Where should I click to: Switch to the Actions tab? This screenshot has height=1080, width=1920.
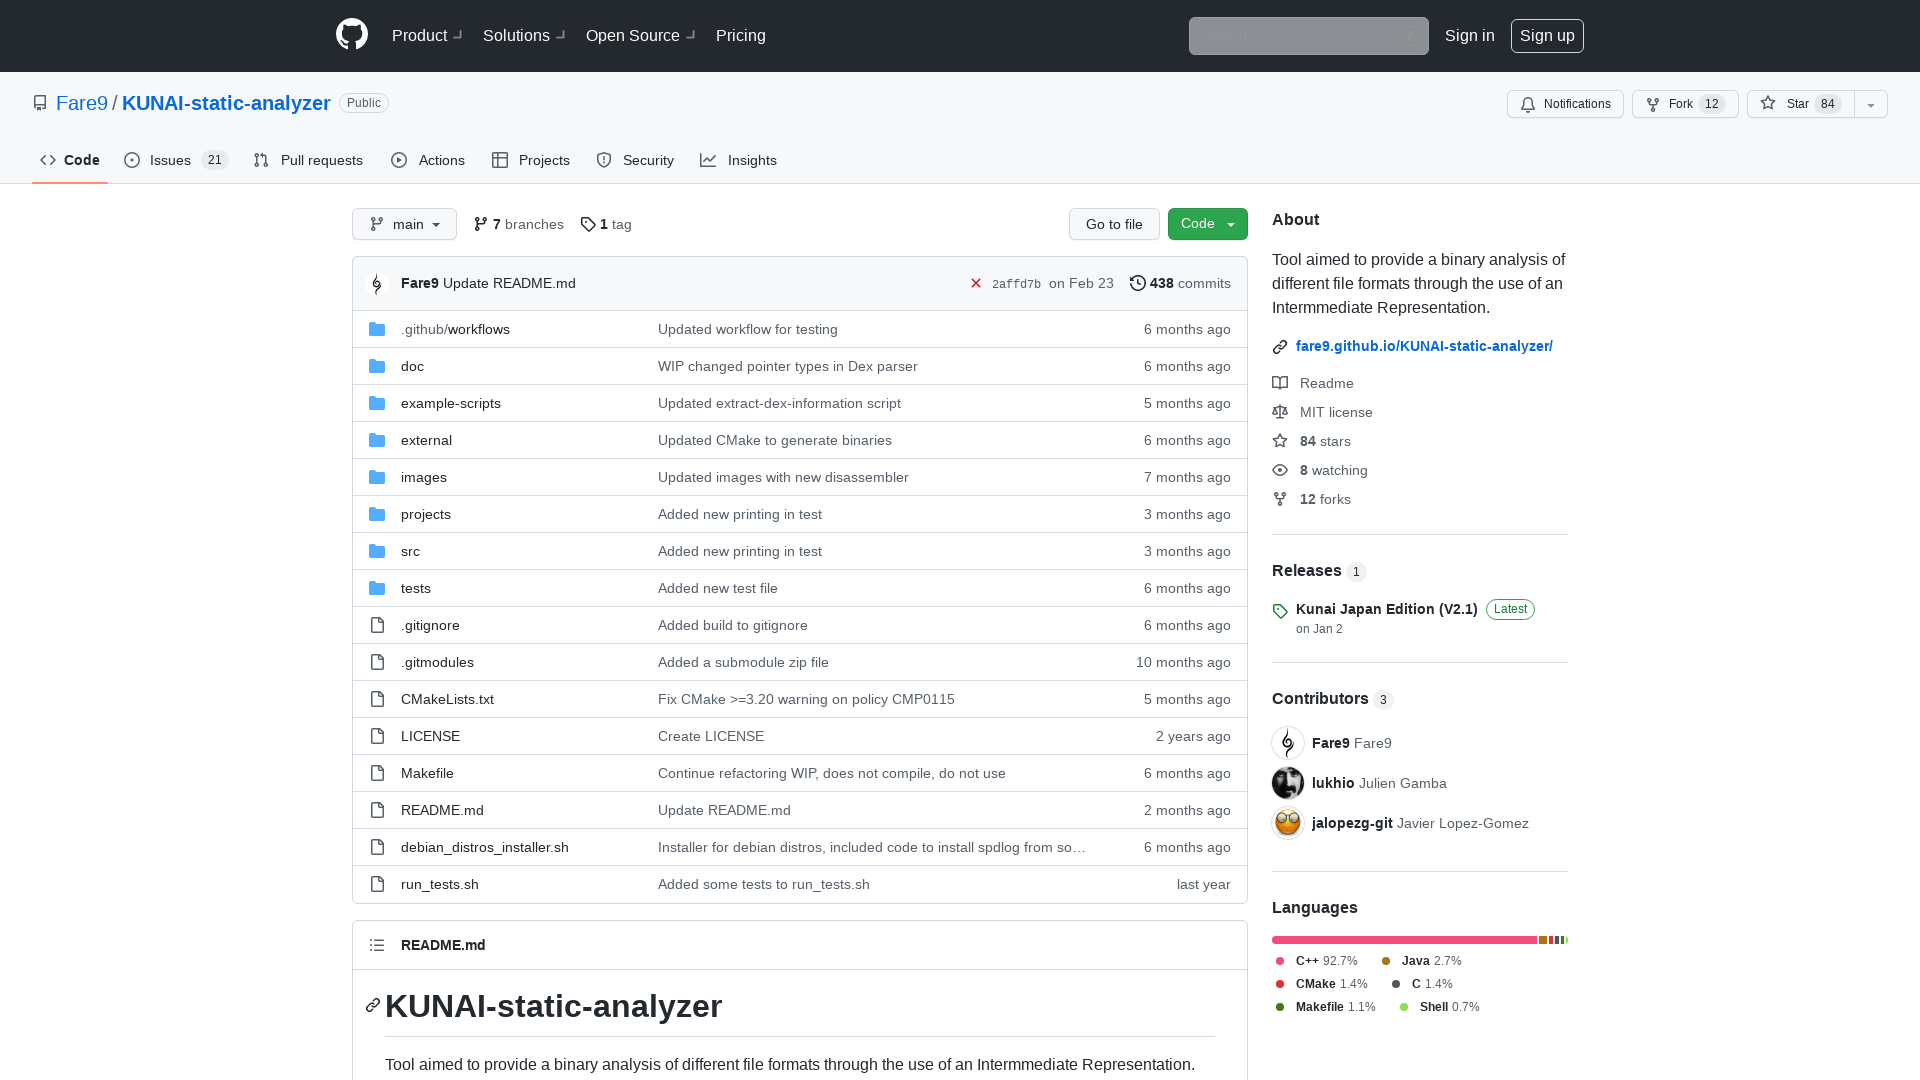pos(428,160)
